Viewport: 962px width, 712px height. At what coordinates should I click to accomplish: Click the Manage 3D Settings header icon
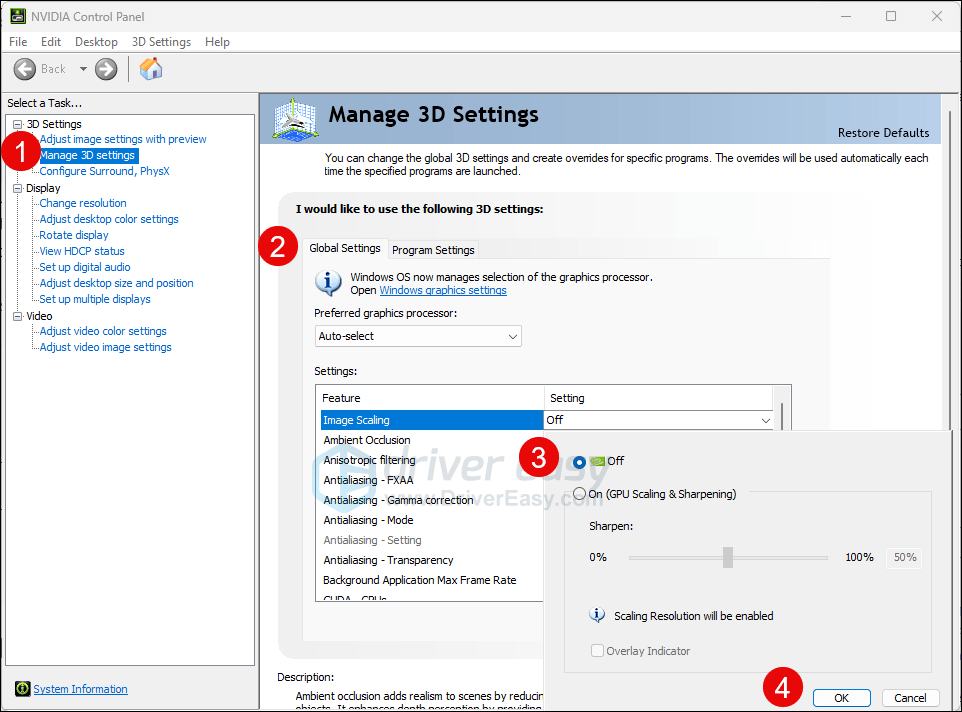coord(296,119)
